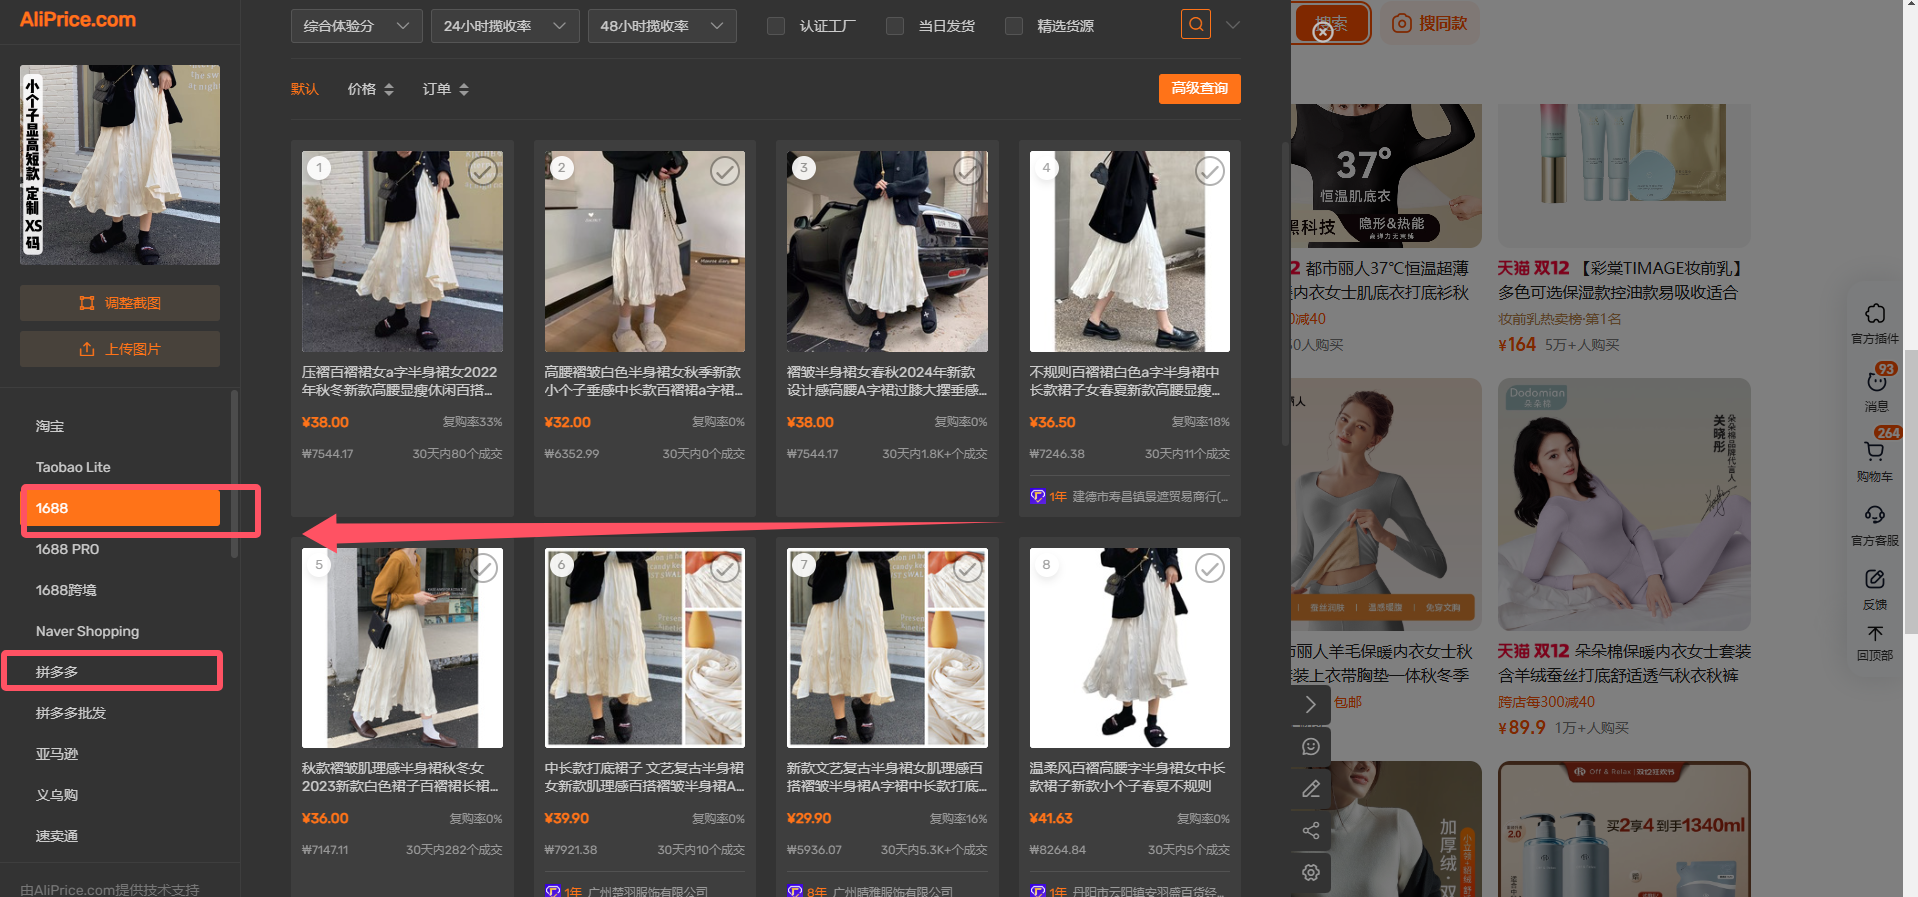Click the results panel vertical scrollbar
This screenshot has height=897, width=1918.
pos(1285,294)
